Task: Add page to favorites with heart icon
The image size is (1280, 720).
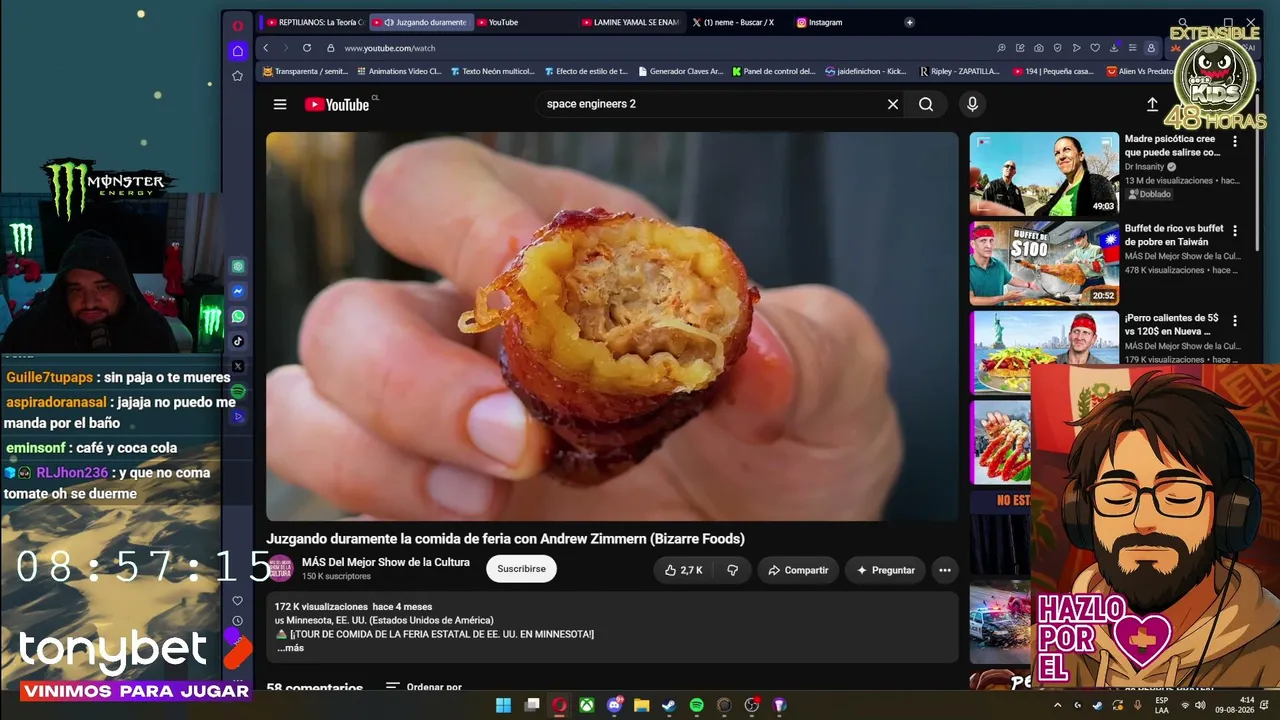Action: pyautogui.click(x=1095, y=48)
